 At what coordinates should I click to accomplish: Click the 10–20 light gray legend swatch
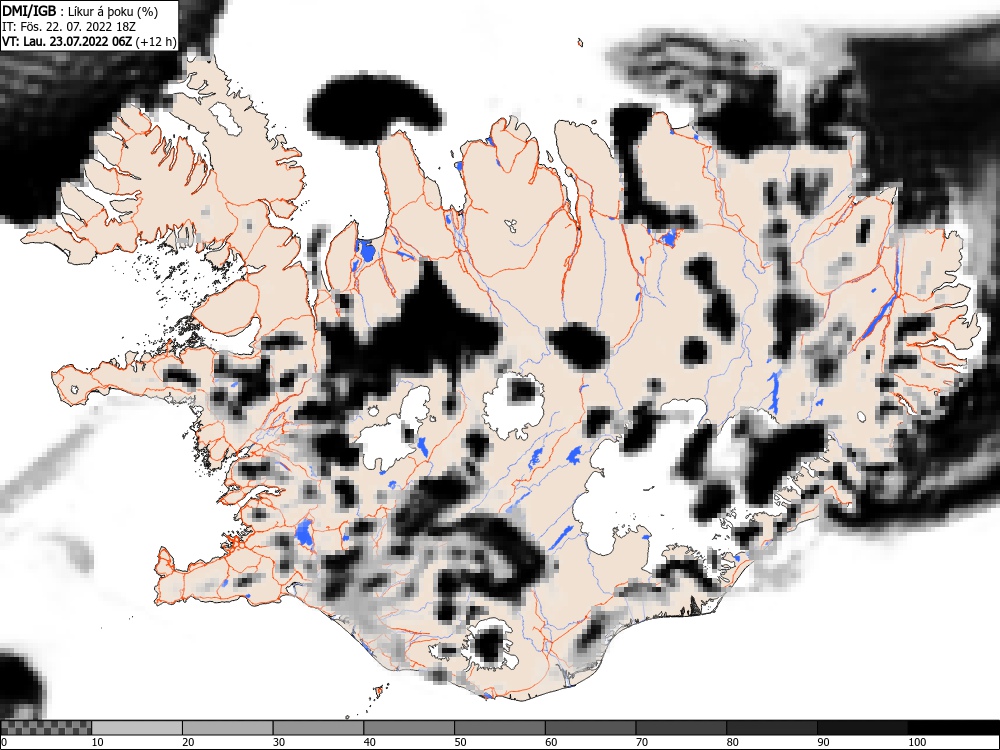(137, 728)
